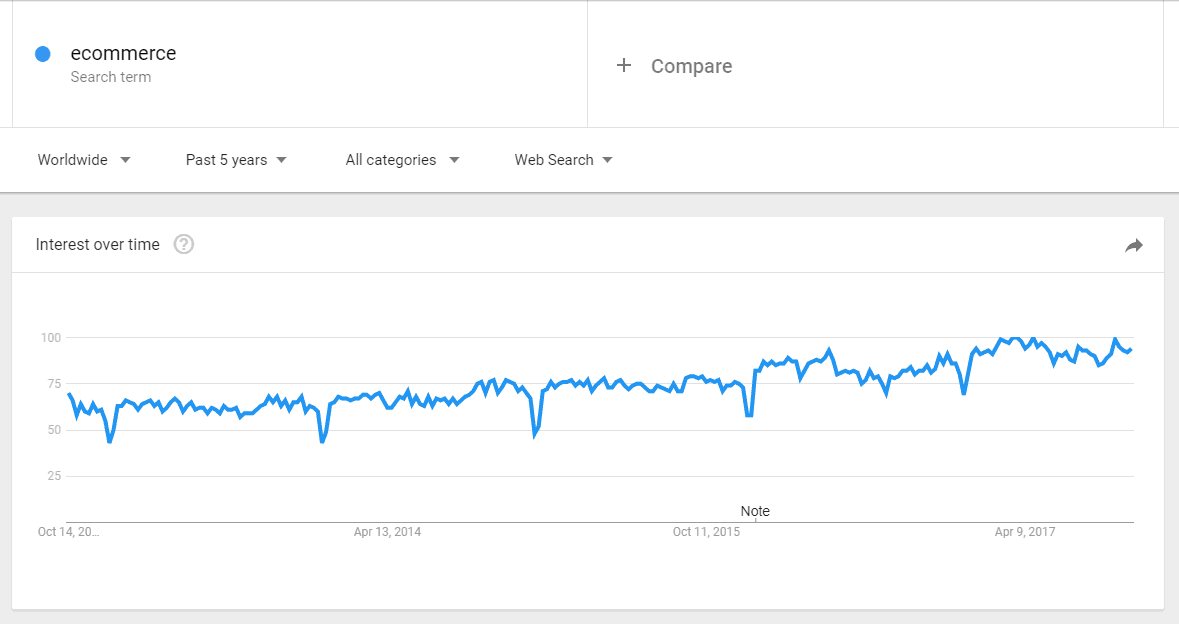Click the plus icon beside Compare
This screenshot has height=624, width=1179.
point(623,65)
